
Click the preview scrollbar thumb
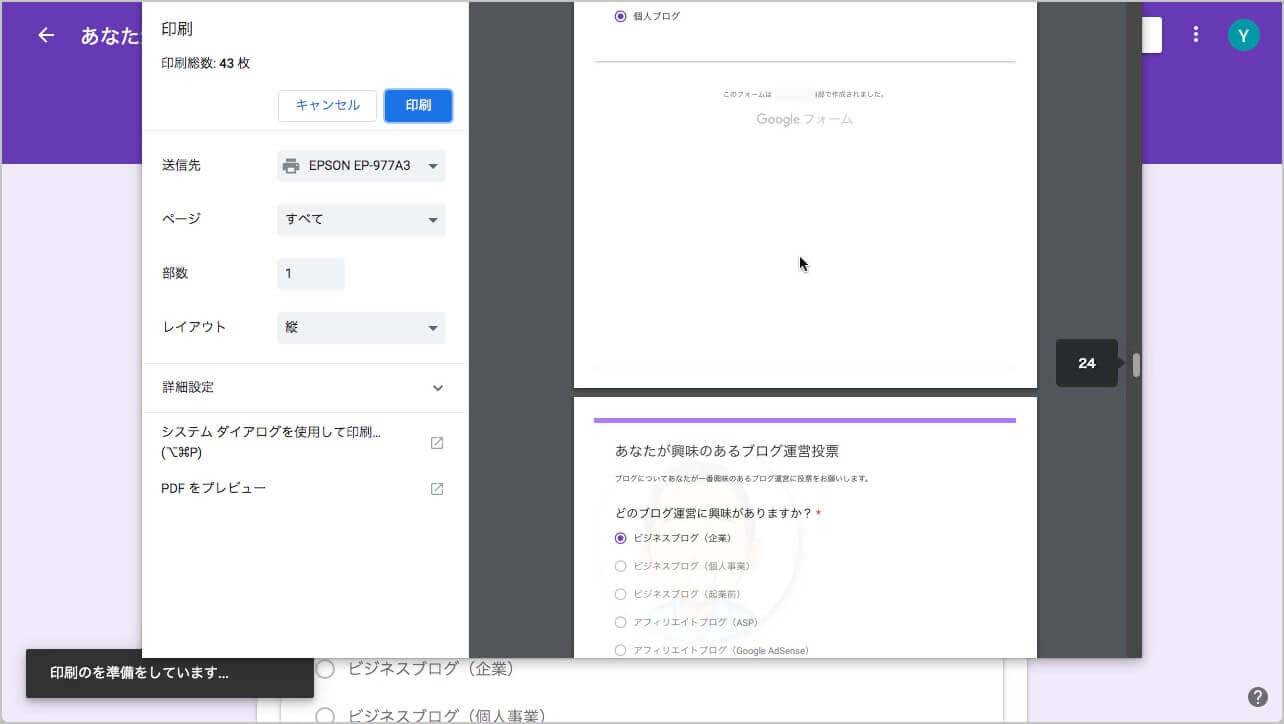tap(1136, 365)
